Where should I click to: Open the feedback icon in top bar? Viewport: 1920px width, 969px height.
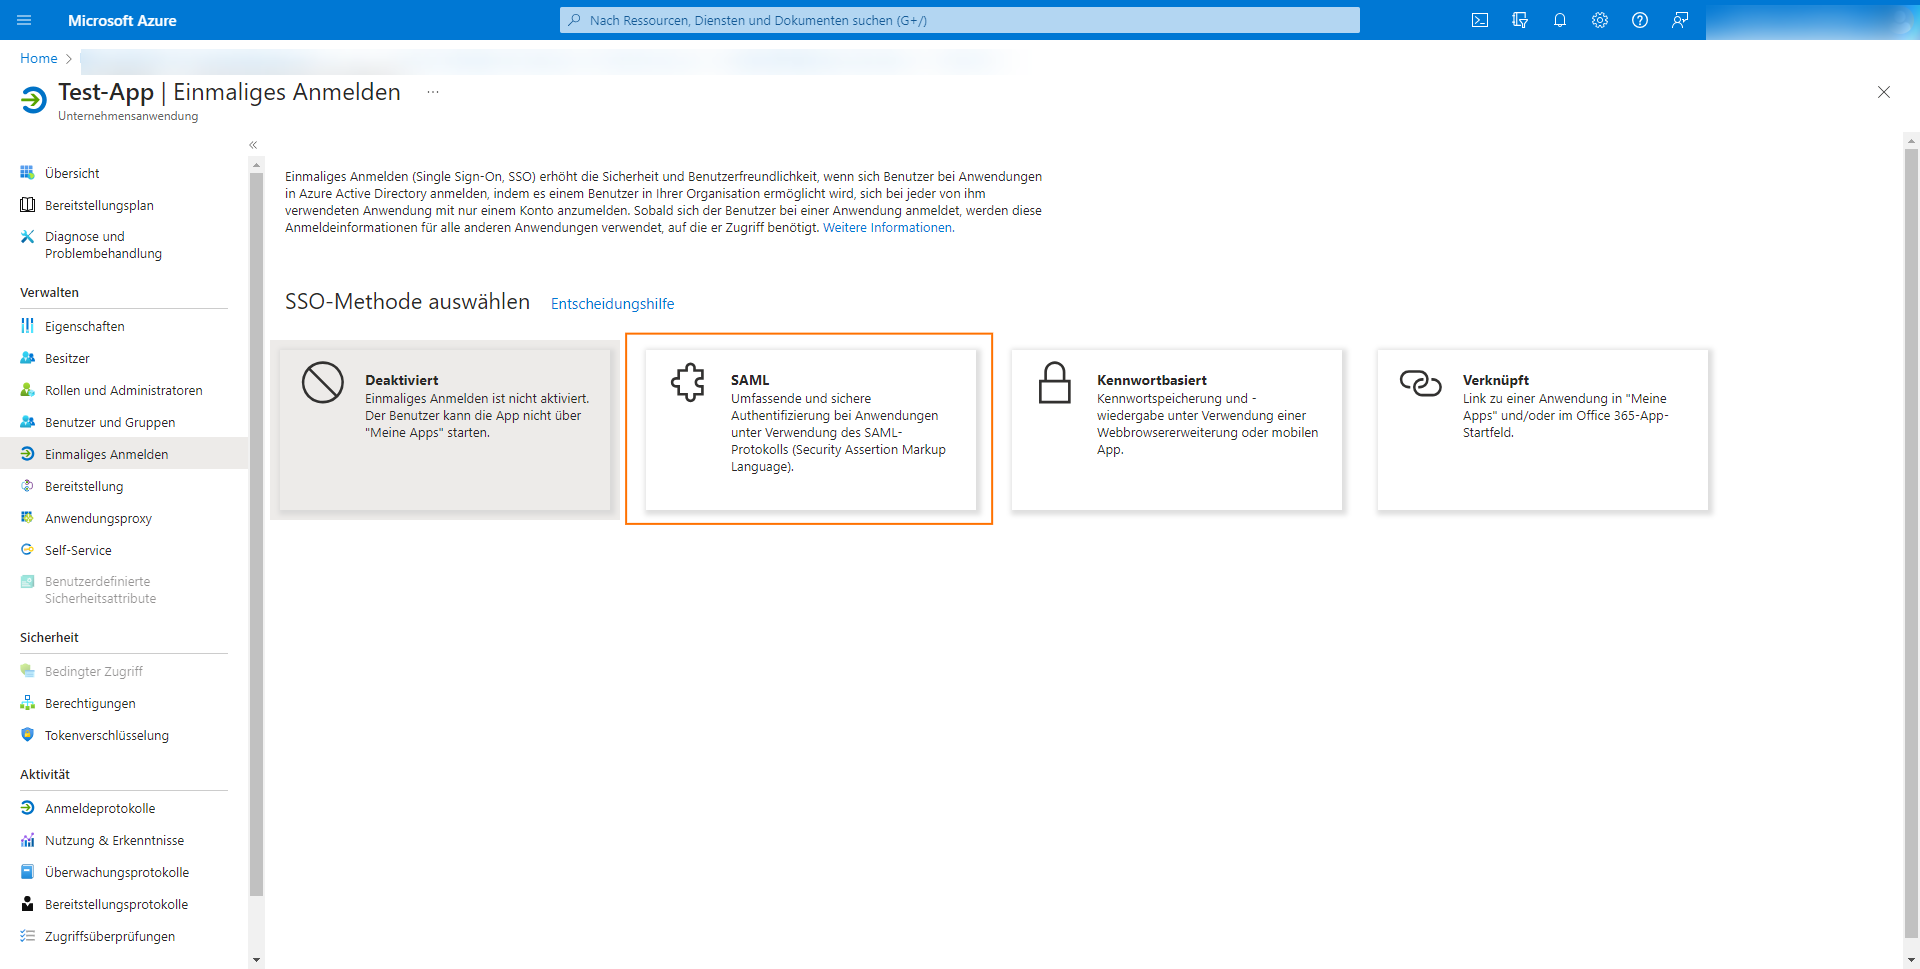click(1680, 20)
